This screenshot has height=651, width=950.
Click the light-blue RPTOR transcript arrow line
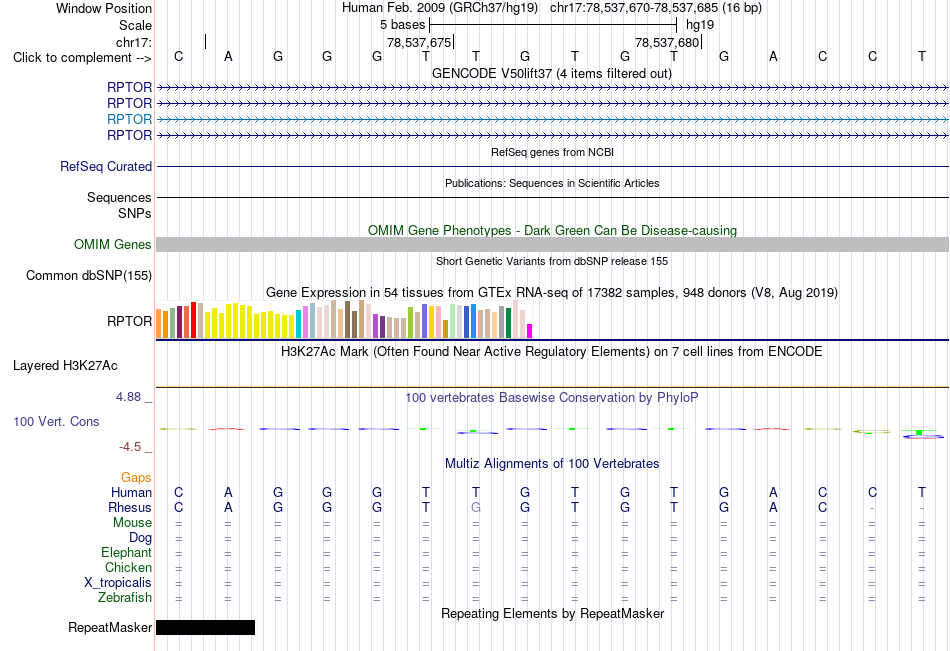[x=552, y=119]
